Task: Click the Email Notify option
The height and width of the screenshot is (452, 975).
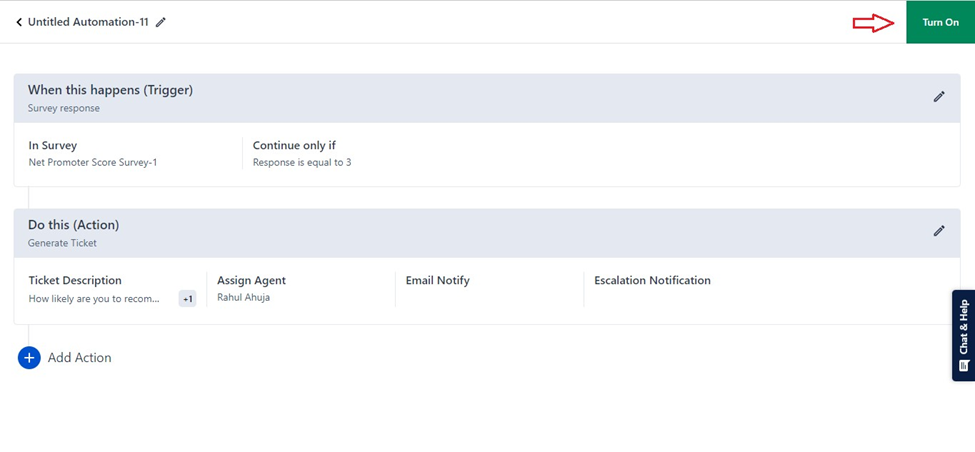Action: pos(437,281)
